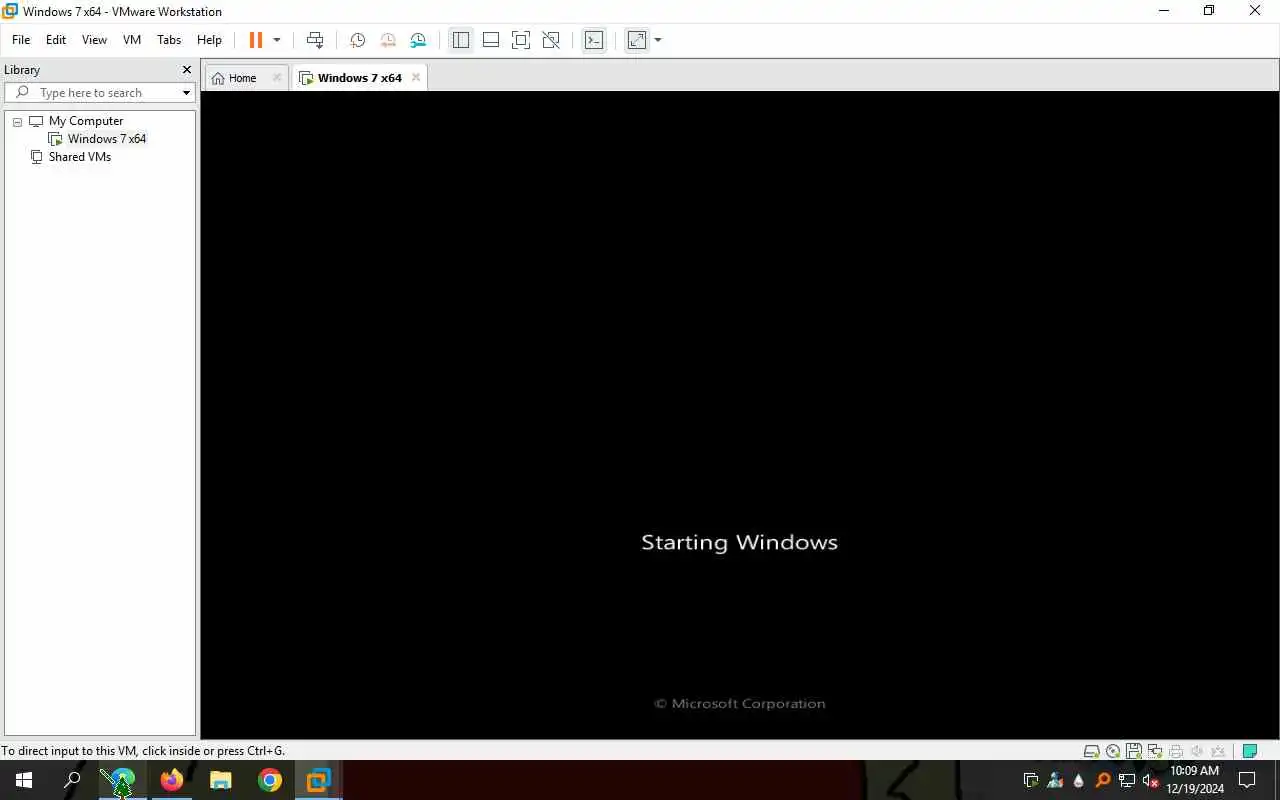Restore down the VMware Workstation window
Viewport: 1280px width, 800px height.
coord(1209,11)
